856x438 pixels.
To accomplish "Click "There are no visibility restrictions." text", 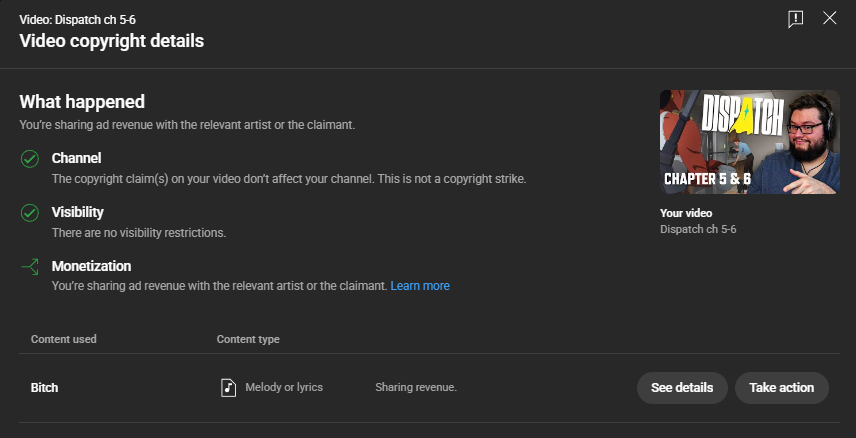I will click(139, 233).
